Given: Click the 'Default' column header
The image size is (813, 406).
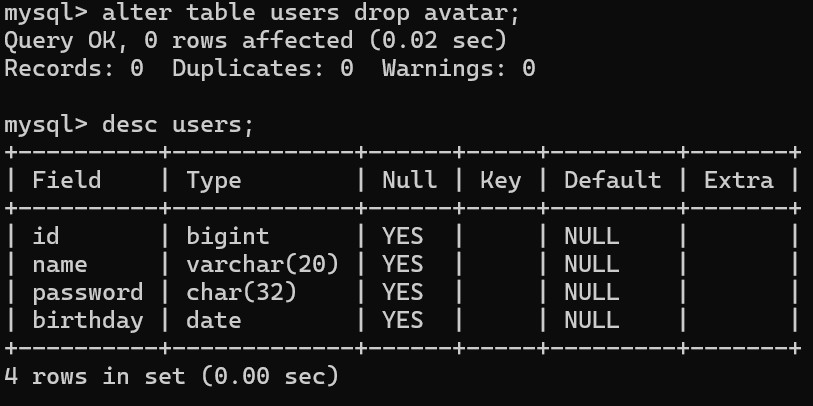Looking at the screenshot, I should 612,180.
